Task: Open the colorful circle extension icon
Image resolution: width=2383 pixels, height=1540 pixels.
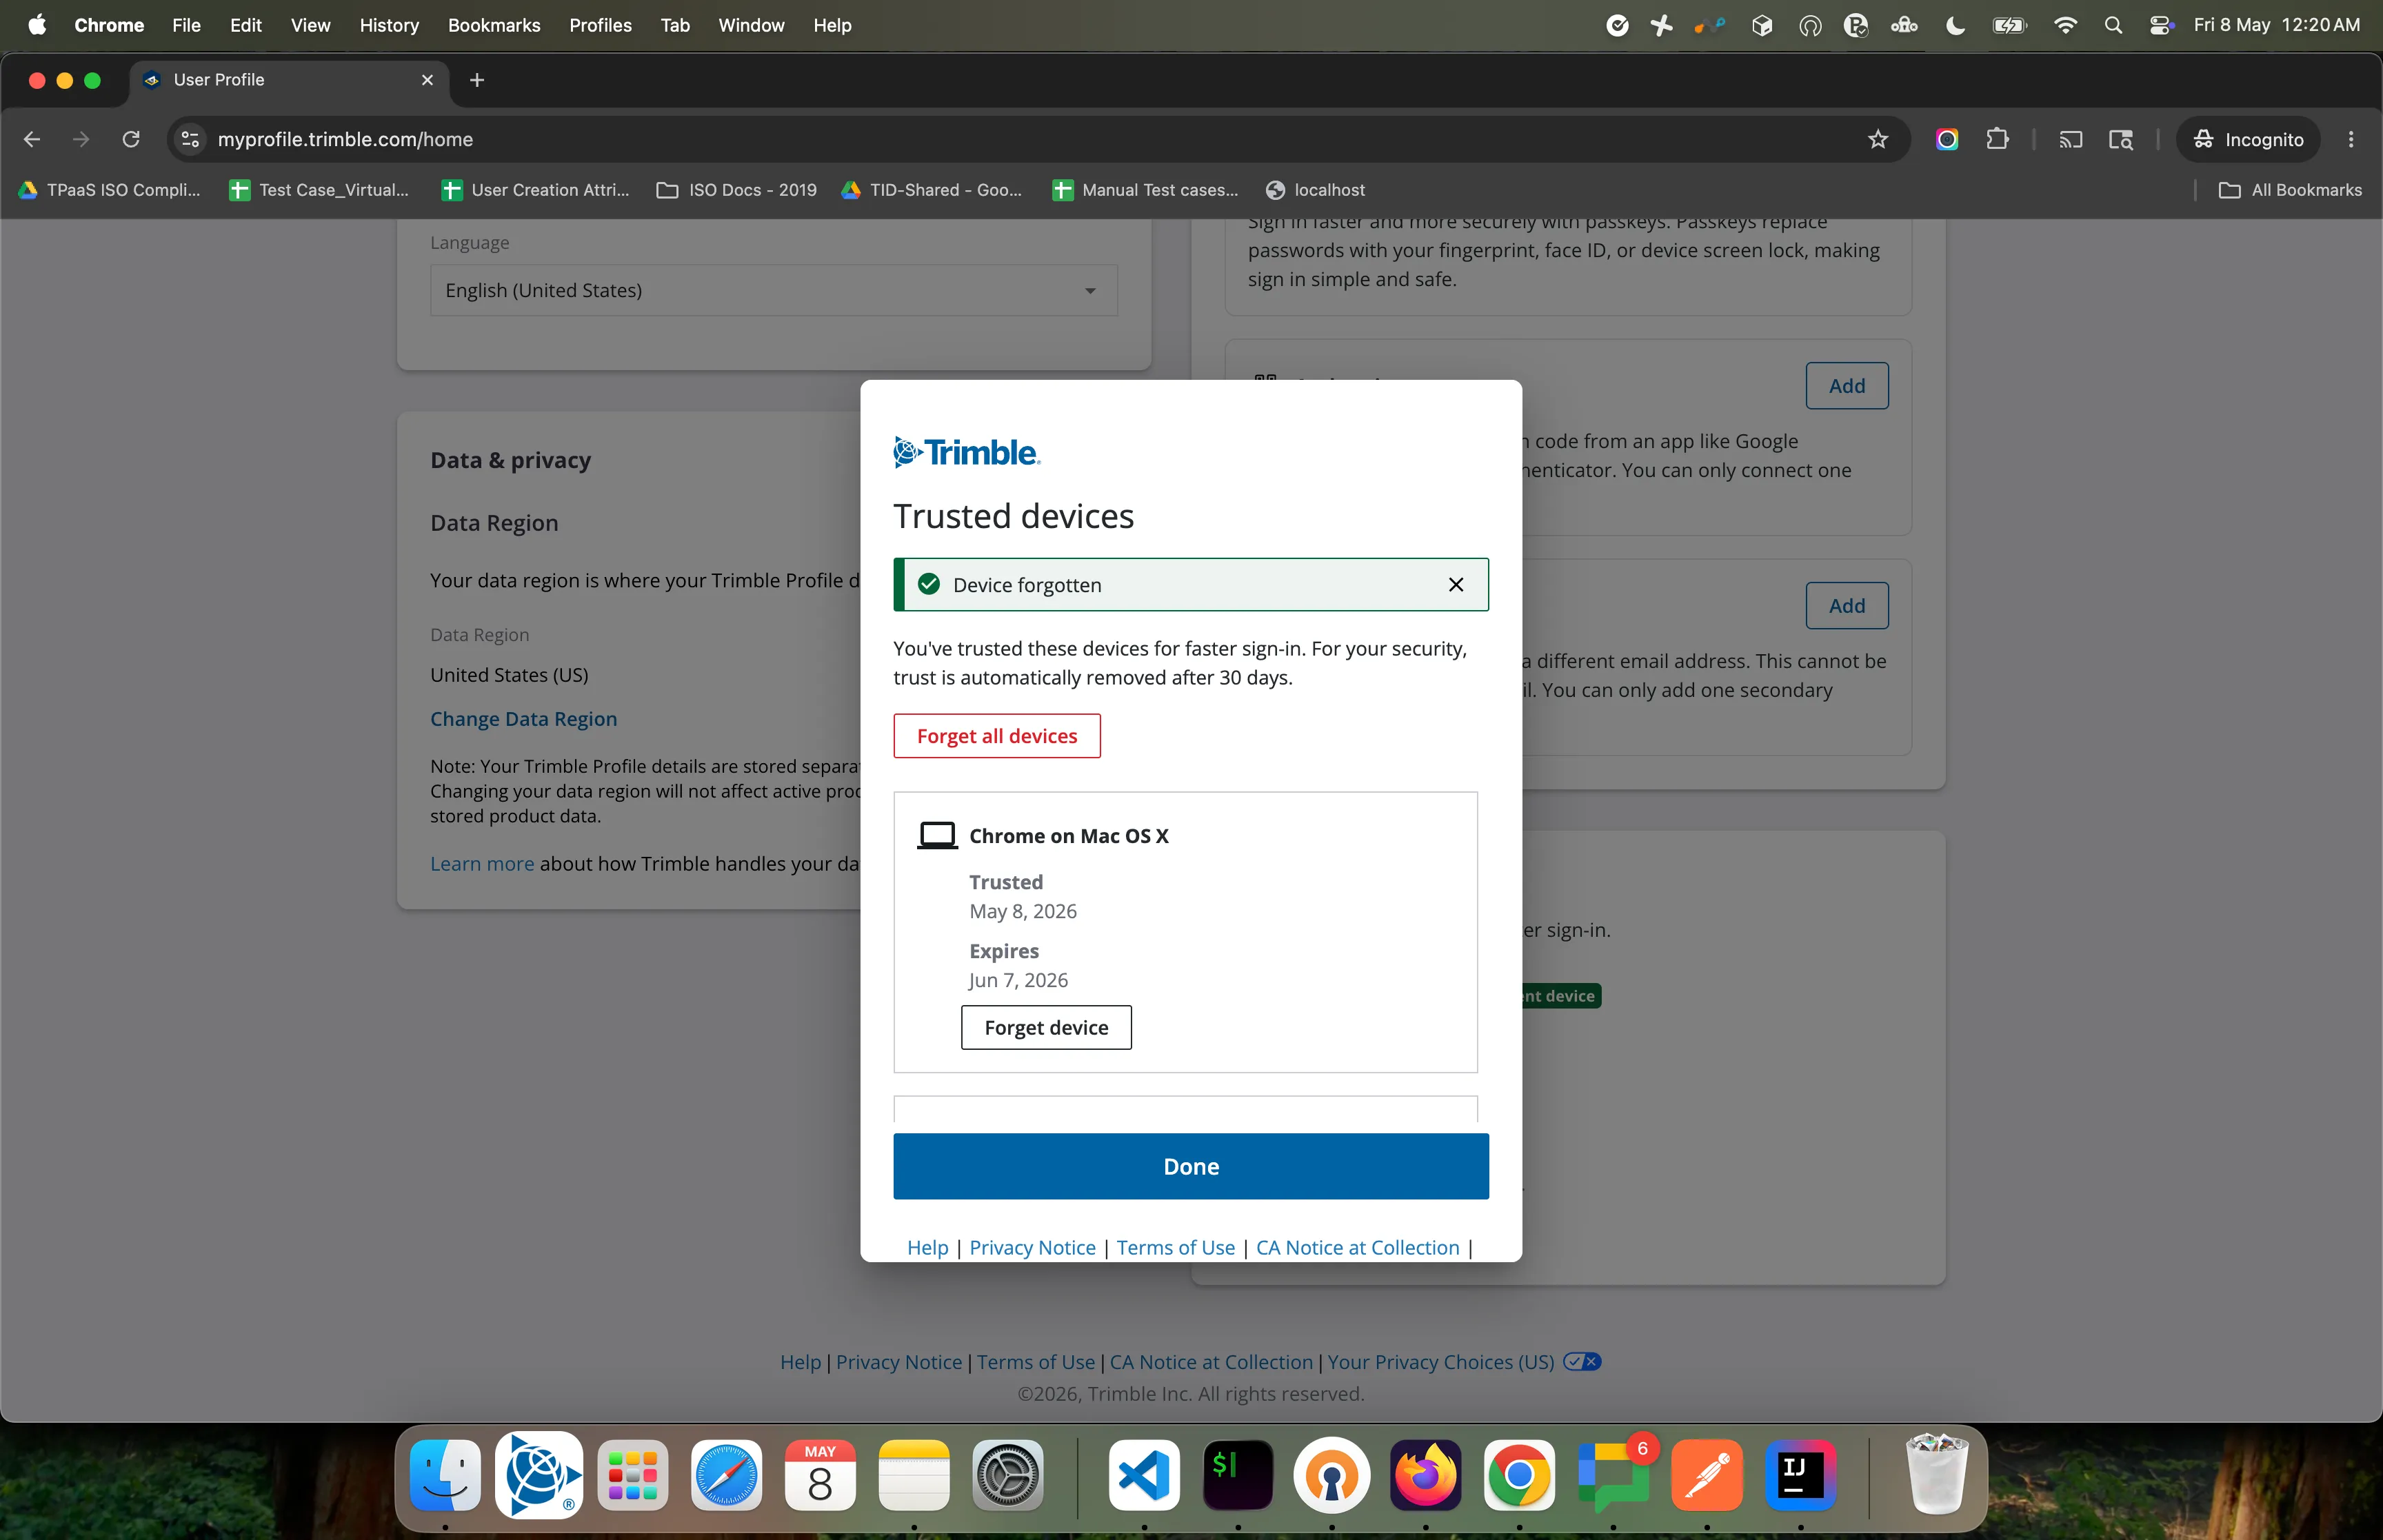Action: [x=1946, y=139]
